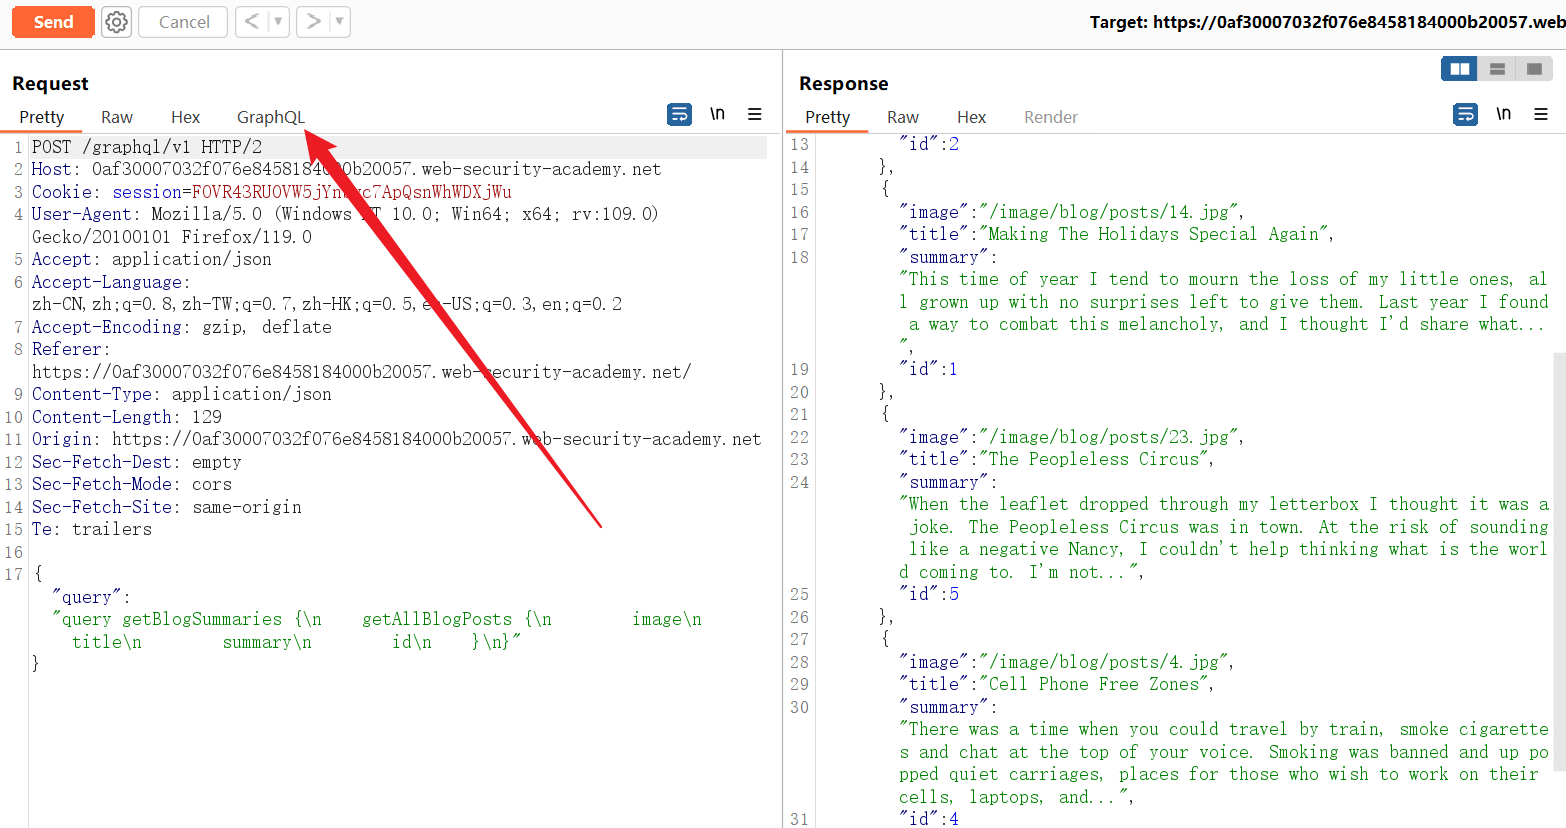The height and width of the screenshot is (828, 1566).
Task: Switch to side-by-side panel layout
Action: 1459,69
